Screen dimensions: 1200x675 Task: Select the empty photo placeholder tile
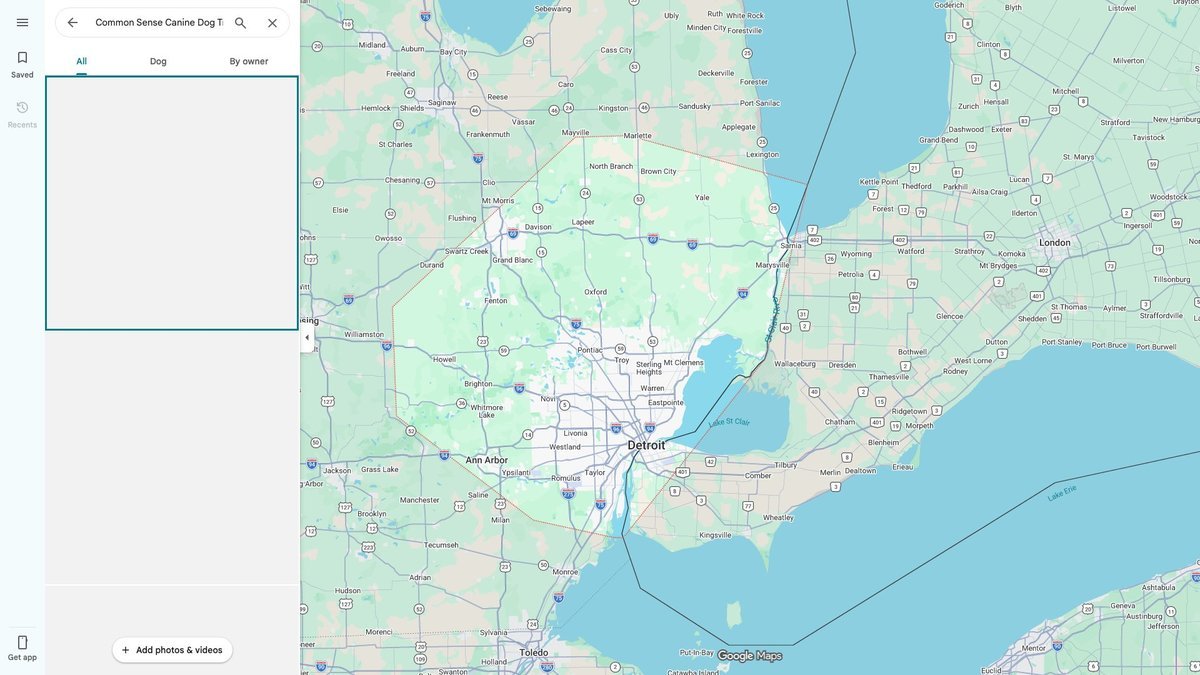tap(172, 203)
